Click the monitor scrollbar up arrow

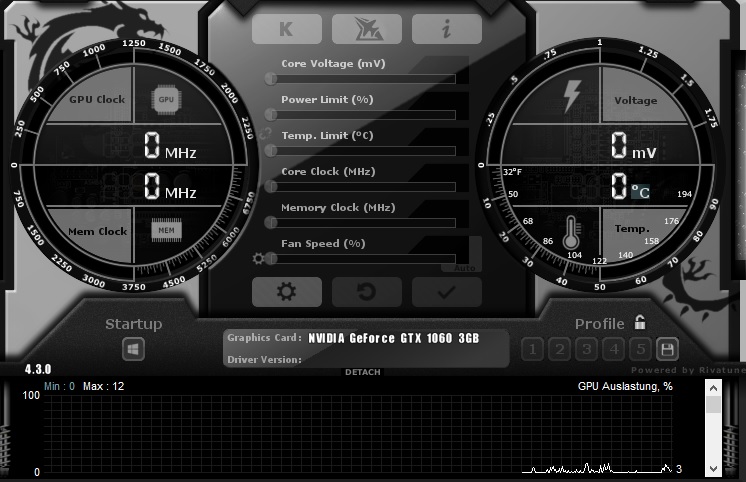point(713,388)
